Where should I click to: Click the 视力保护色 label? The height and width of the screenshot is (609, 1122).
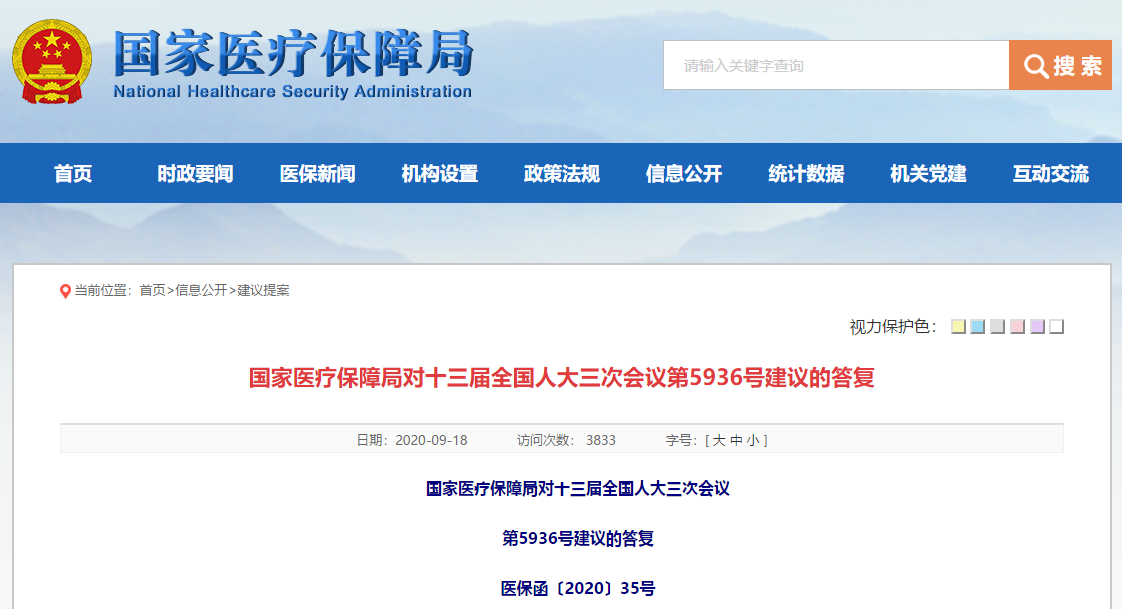[893, 327]
